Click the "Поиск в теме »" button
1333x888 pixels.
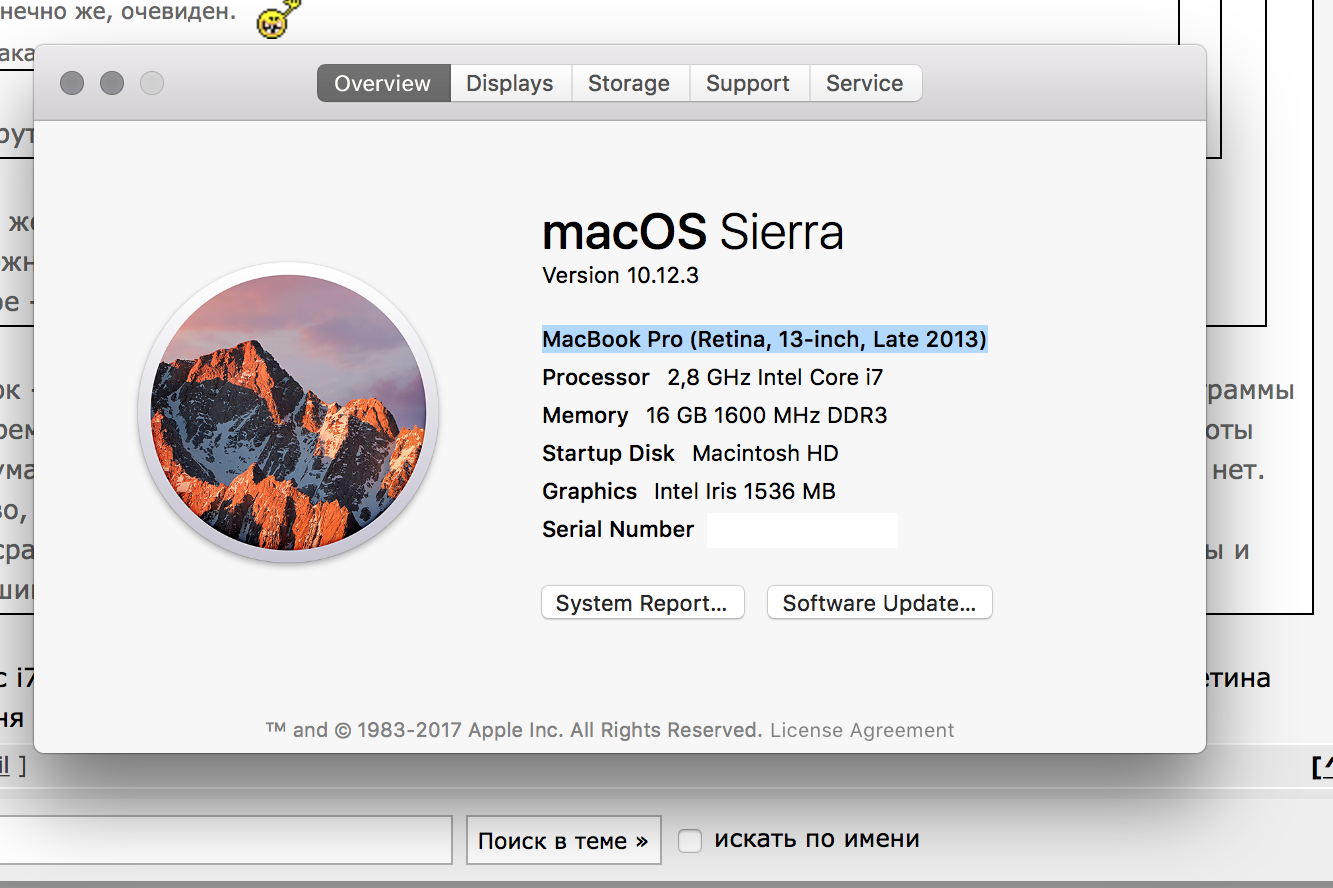564,840
